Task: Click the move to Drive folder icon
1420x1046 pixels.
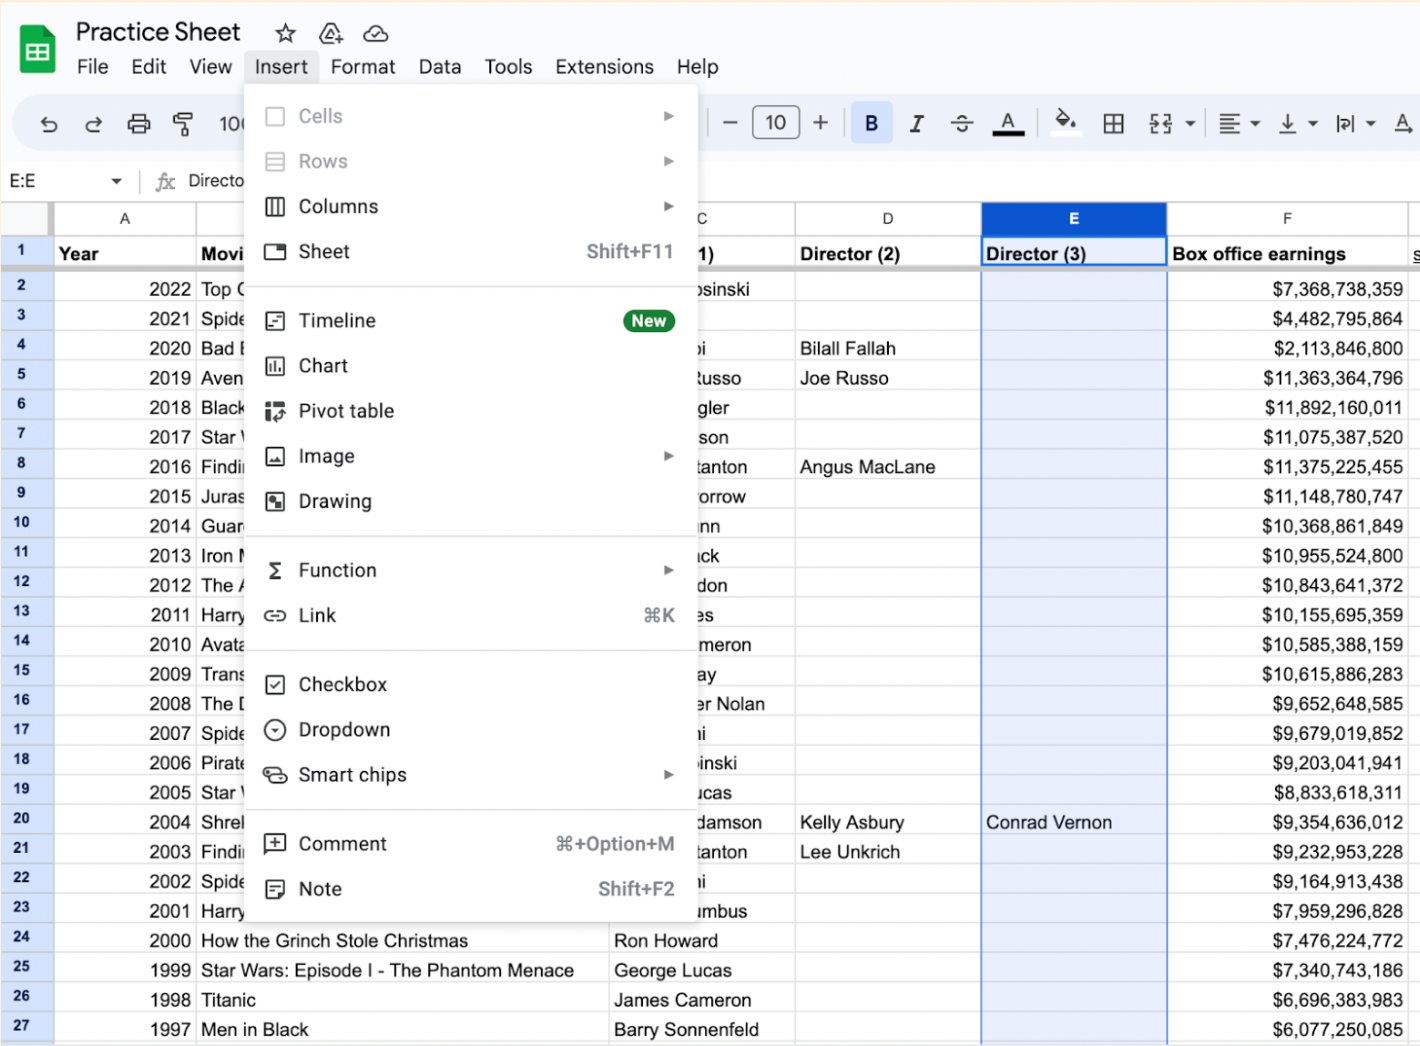Action: click(x=331, y=33)
